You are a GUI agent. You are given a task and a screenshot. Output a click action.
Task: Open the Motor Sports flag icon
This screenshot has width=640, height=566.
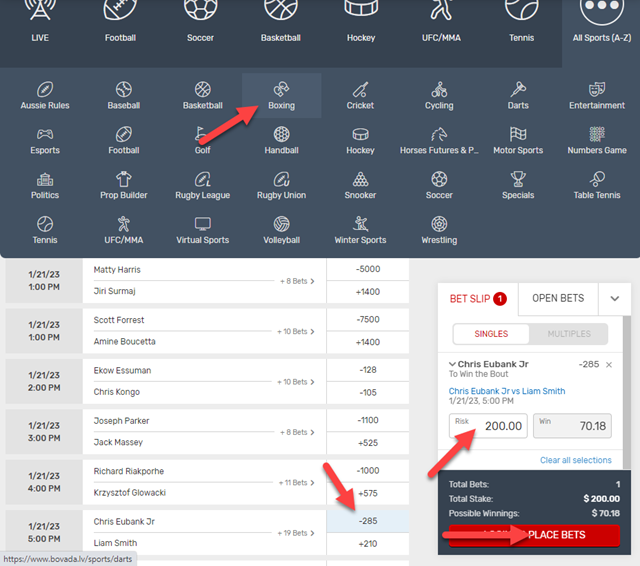click(x=518, y=135)
